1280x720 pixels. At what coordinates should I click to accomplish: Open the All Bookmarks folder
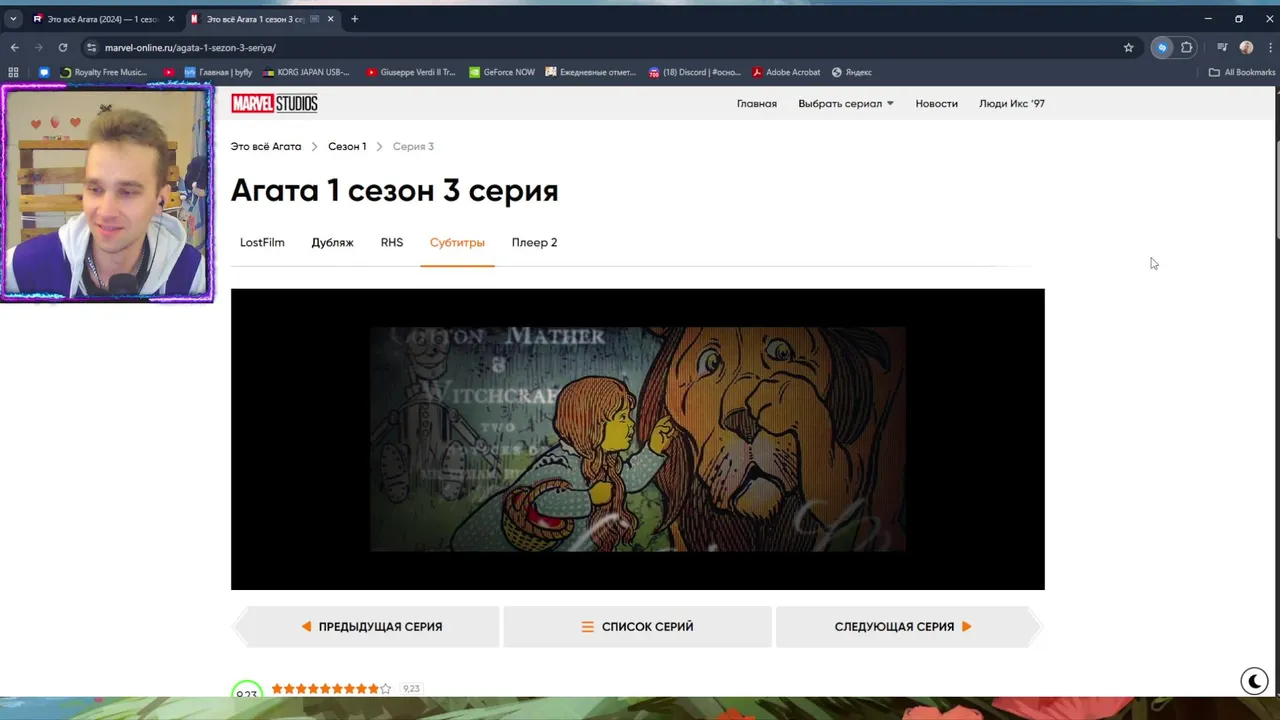[x=1242, y=72]
